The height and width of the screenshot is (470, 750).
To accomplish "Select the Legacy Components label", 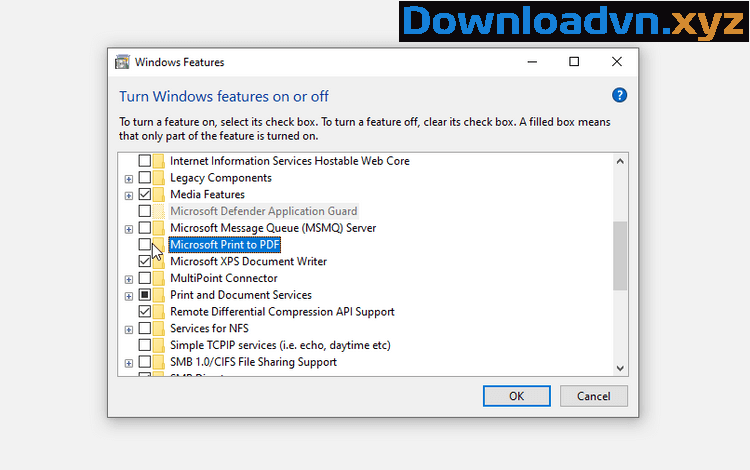I will (x=221, y=178).
